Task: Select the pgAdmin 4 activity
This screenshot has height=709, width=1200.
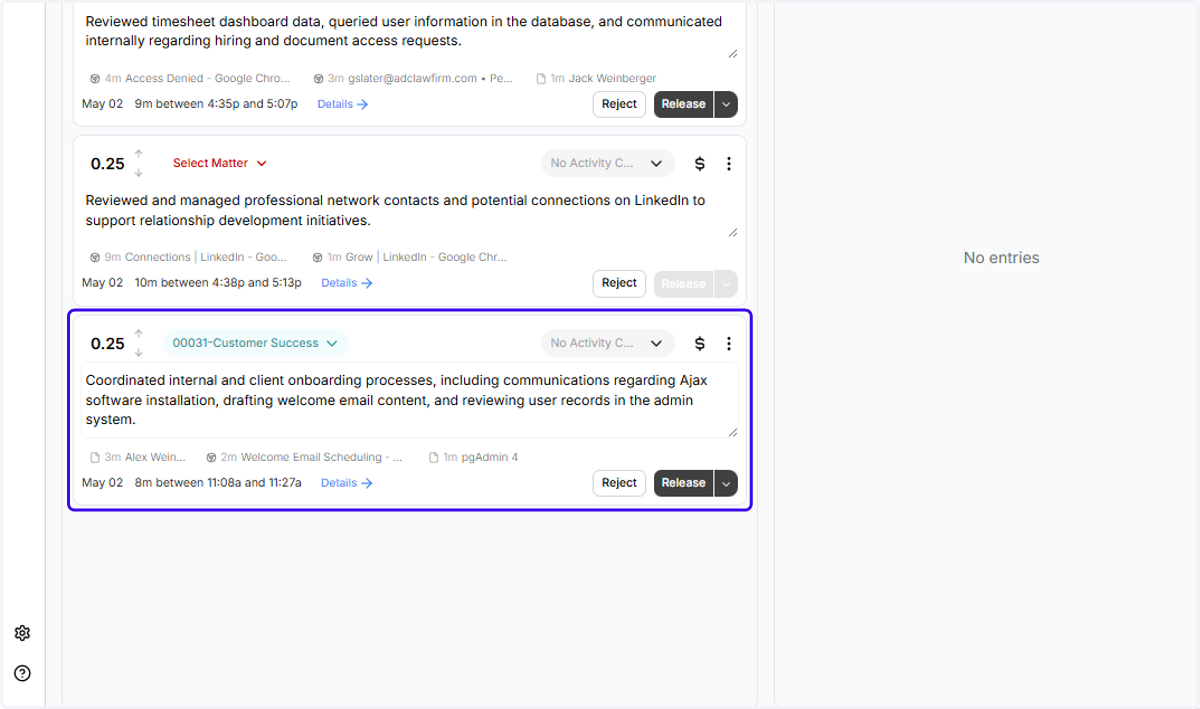Action: (473, 457)
